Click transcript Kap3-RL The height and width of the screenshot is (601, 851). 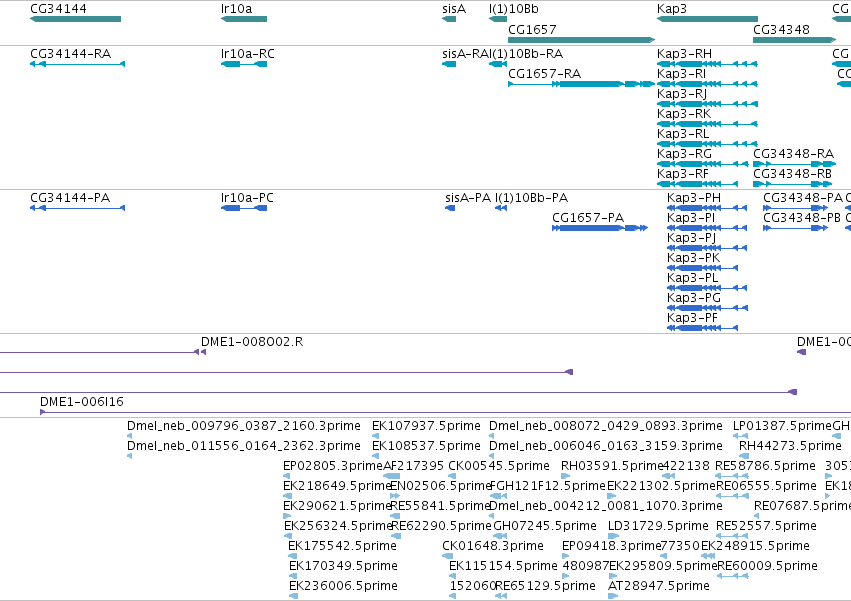[x=707, y=144]
